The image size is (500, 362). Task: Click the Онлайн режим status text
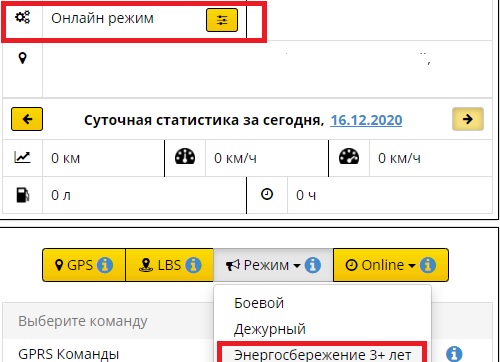click(102, 18)
